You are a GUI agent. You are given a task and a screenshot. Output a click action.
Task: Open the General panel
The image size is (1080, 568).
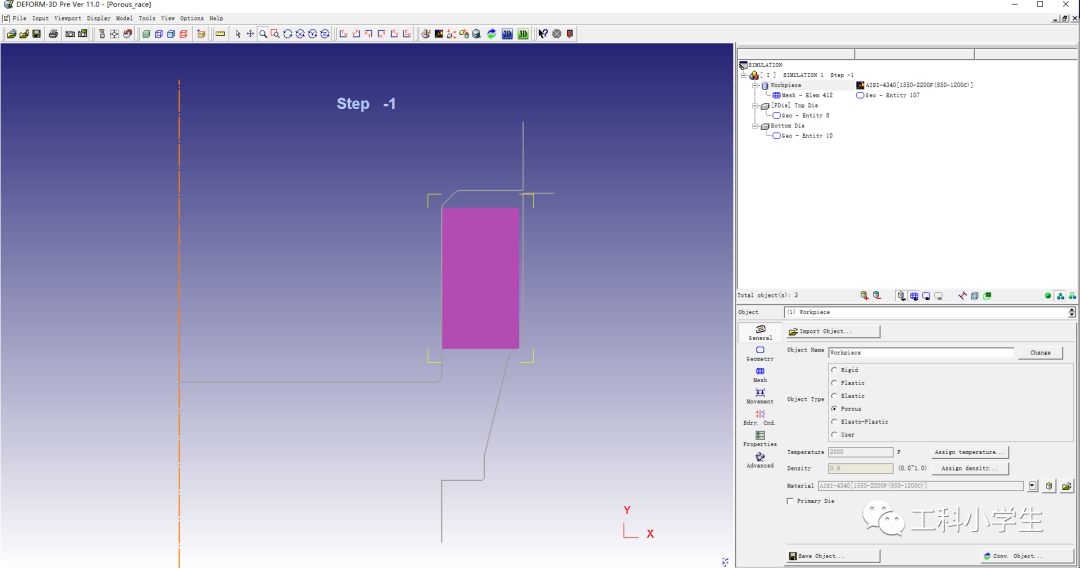tap(760, 333)
